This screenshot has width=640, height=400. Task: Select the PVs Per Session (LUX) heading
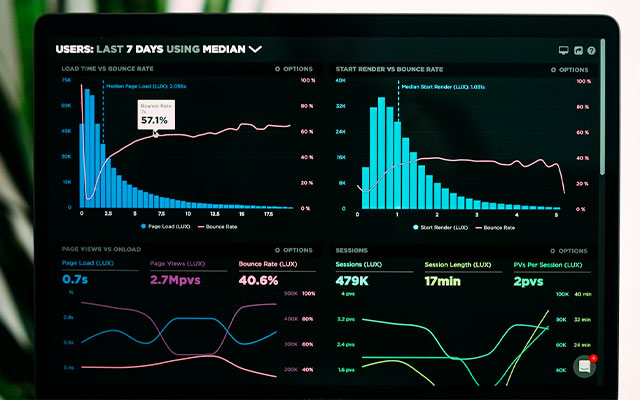pyautogui.click(x=547, y=265)
